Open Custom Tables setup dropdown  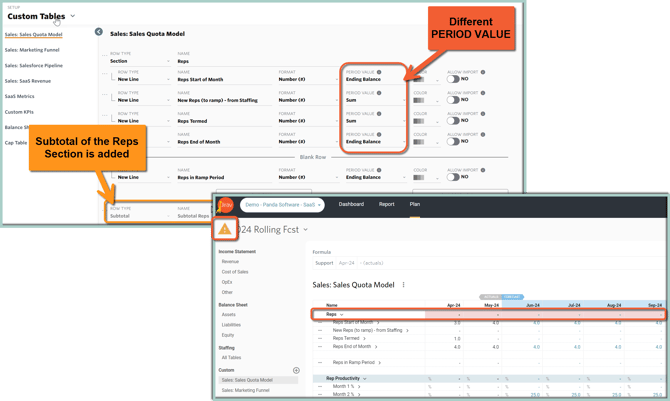click(73, 16)
